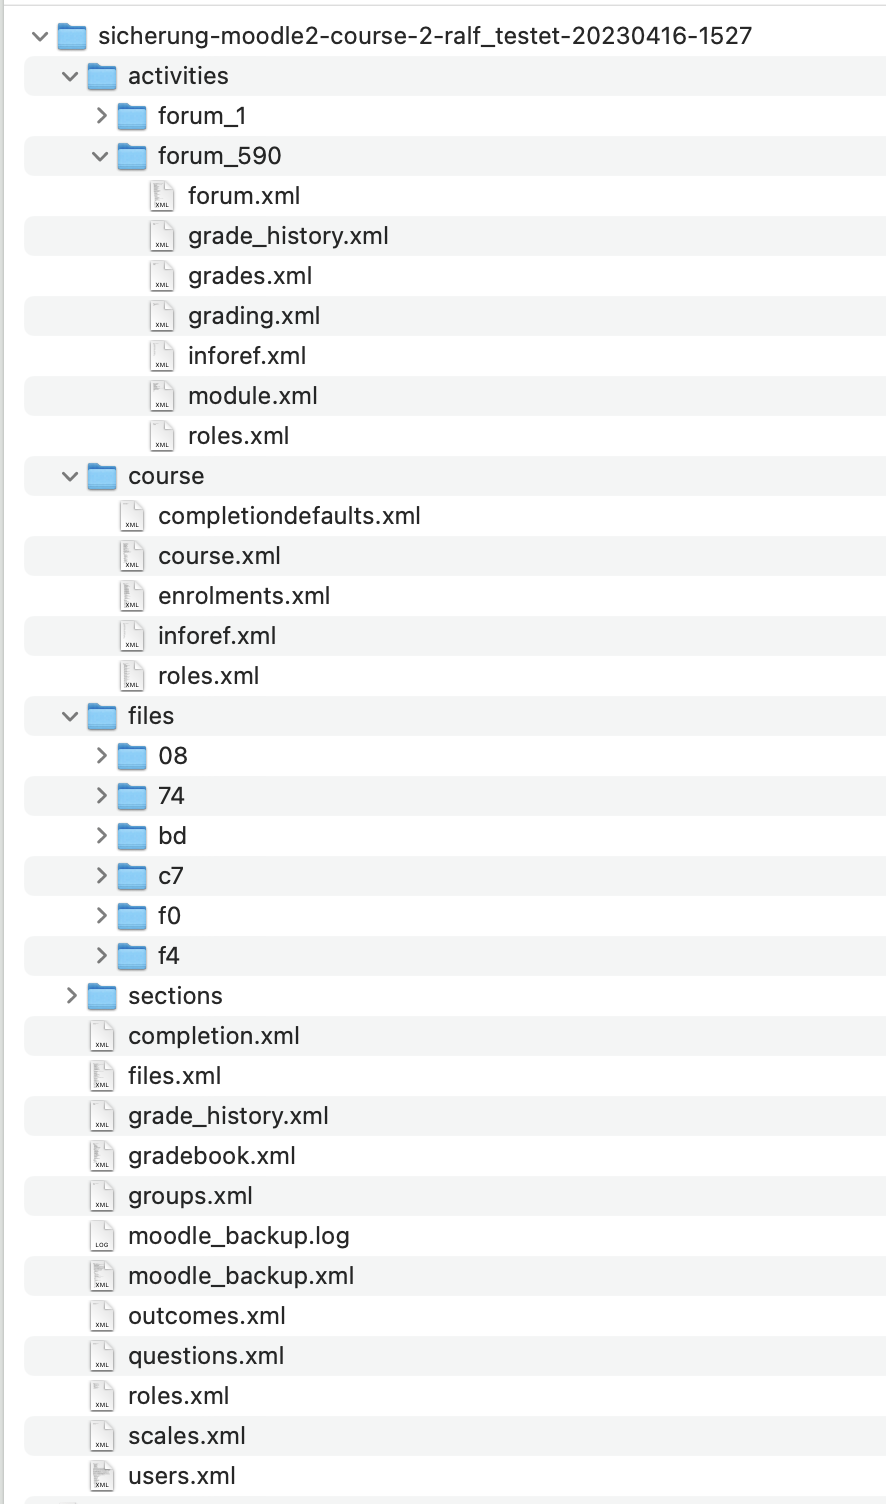Screen dimensions: 886x1504
Task: Collapse the activities folder chevron
Action: pyautogui.click(x=70, y=76)
